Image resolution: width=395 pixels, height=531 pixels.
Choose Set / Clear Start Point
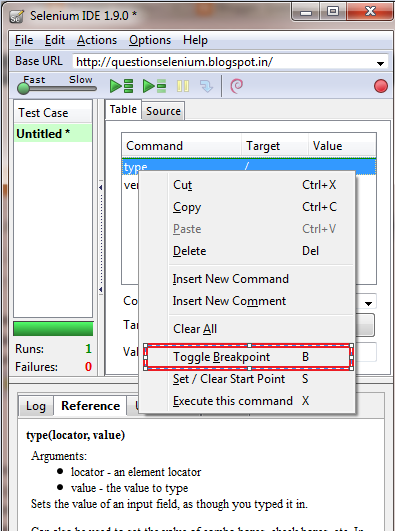[x=247, y=379]
